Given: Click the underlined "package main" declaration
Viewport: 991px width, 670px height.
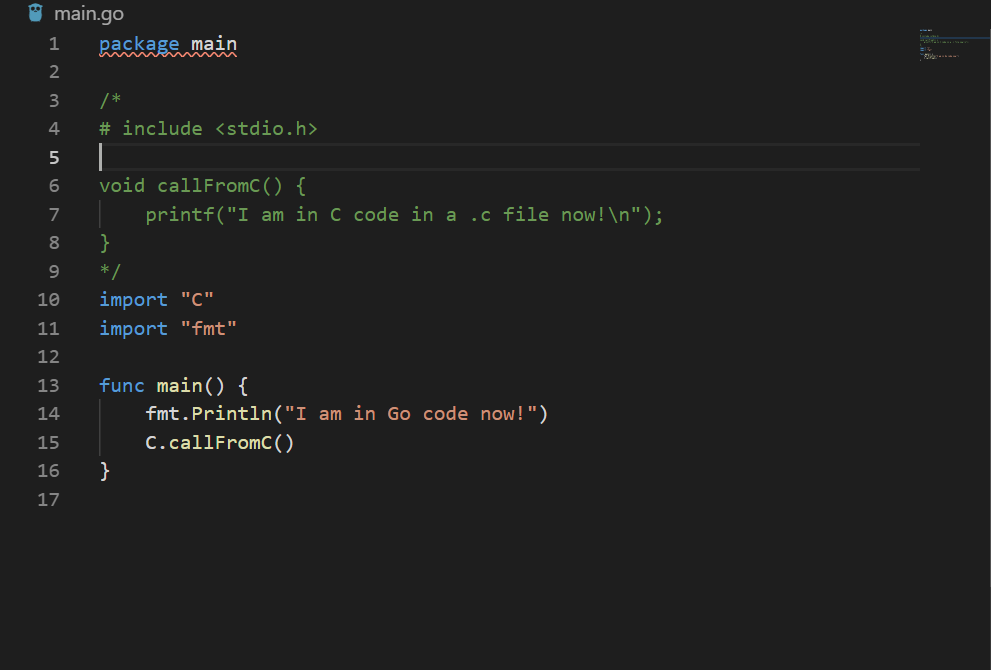Looking at the screenshot, I should tap(167, 44).
